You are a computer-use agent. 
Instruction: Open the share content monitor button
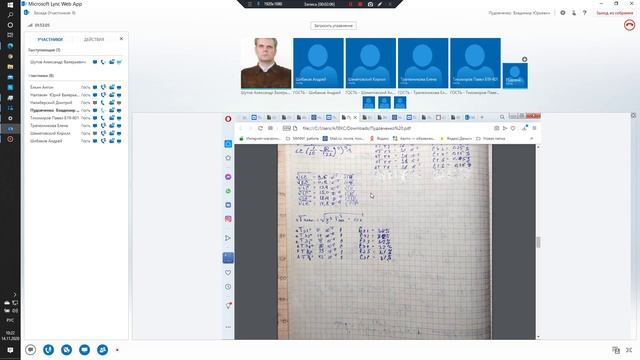pos(84,350)
